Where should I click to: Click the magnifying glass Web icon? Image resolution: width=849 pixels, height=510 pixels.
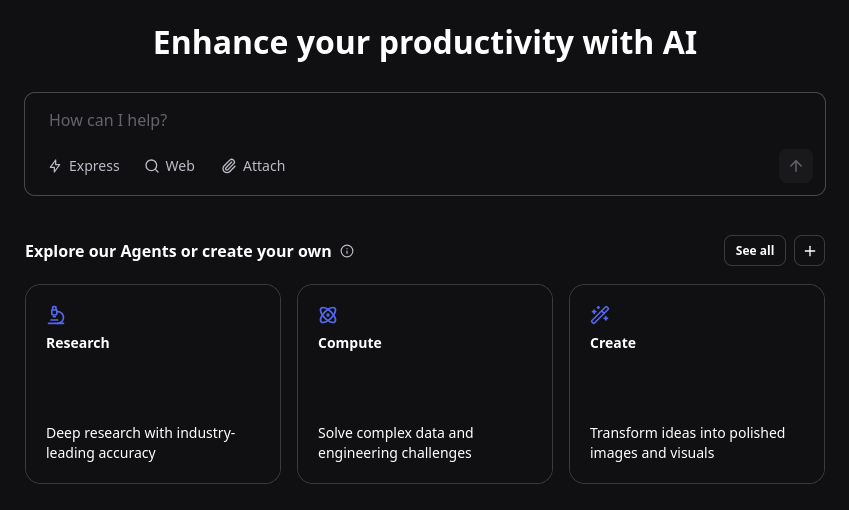point(152,166)
